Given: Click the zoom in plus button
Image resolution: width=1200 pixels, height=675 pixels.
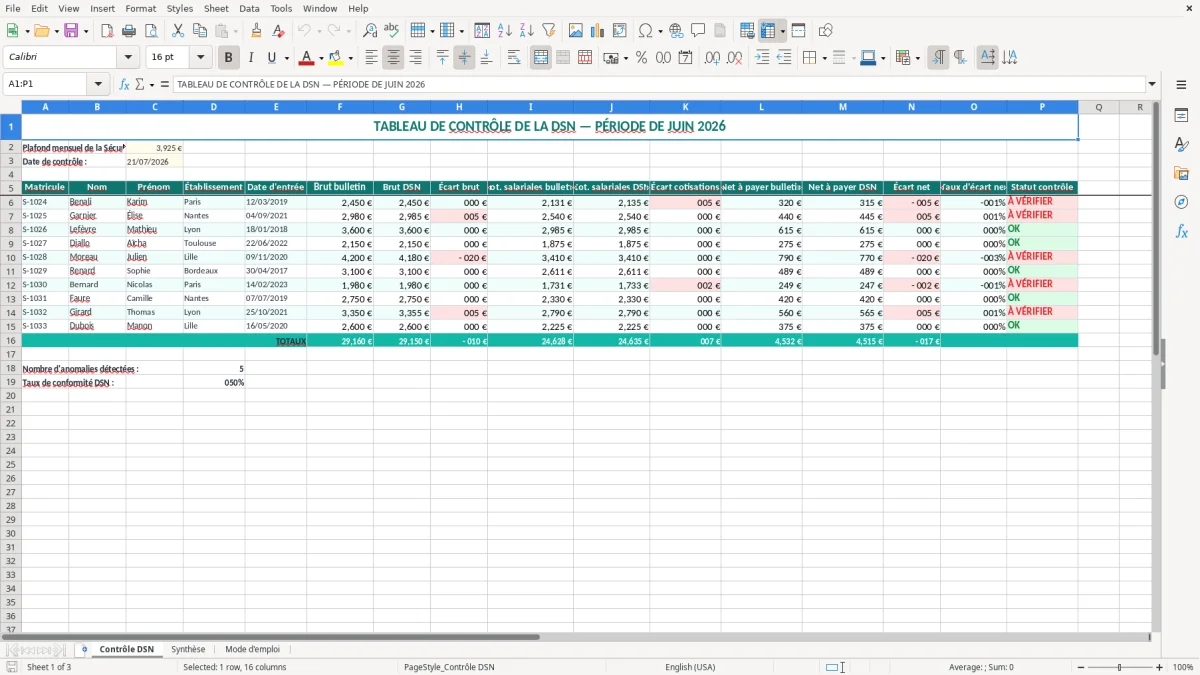Looking at the screenshot, I should tap(1160, 667).
